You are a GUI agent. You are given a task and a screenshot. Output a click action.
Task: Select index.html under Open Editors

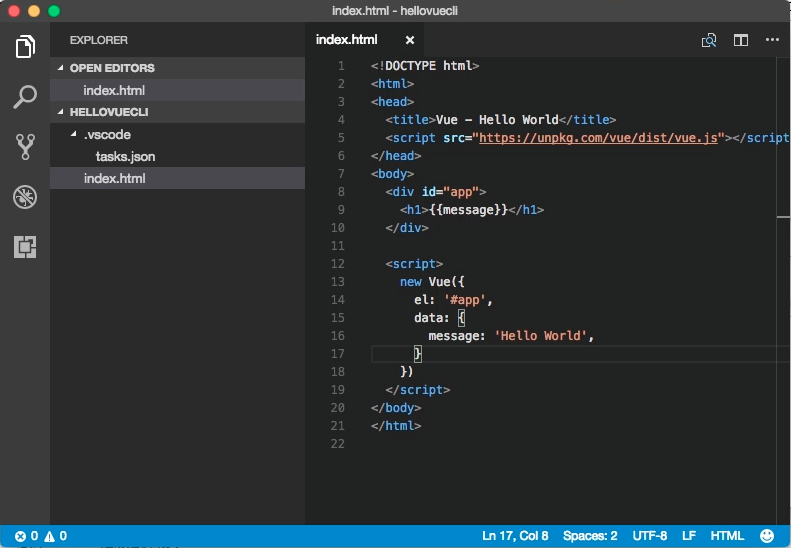178,90
